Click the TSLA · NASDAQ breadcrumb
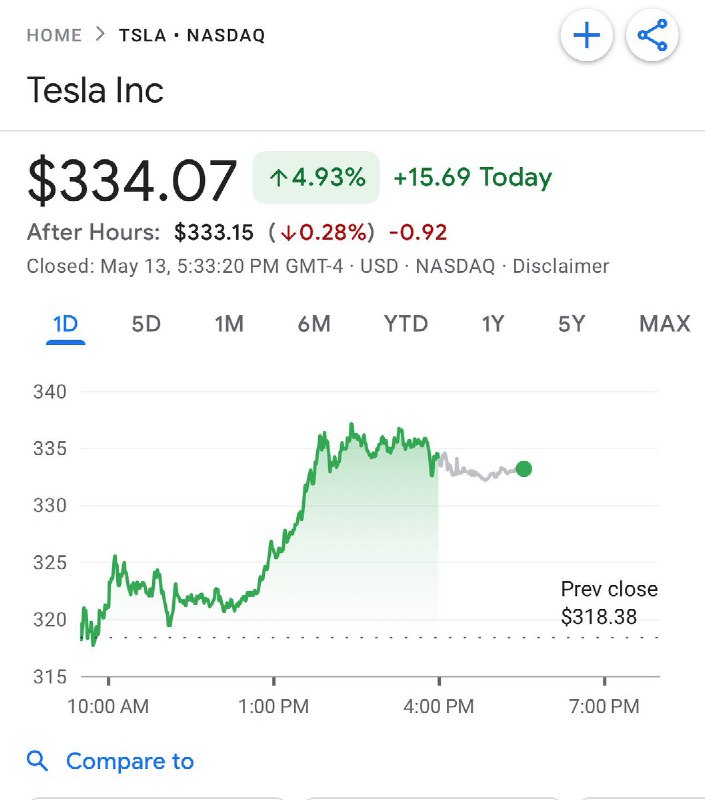The image size is (705, 800). pos(194,35)
